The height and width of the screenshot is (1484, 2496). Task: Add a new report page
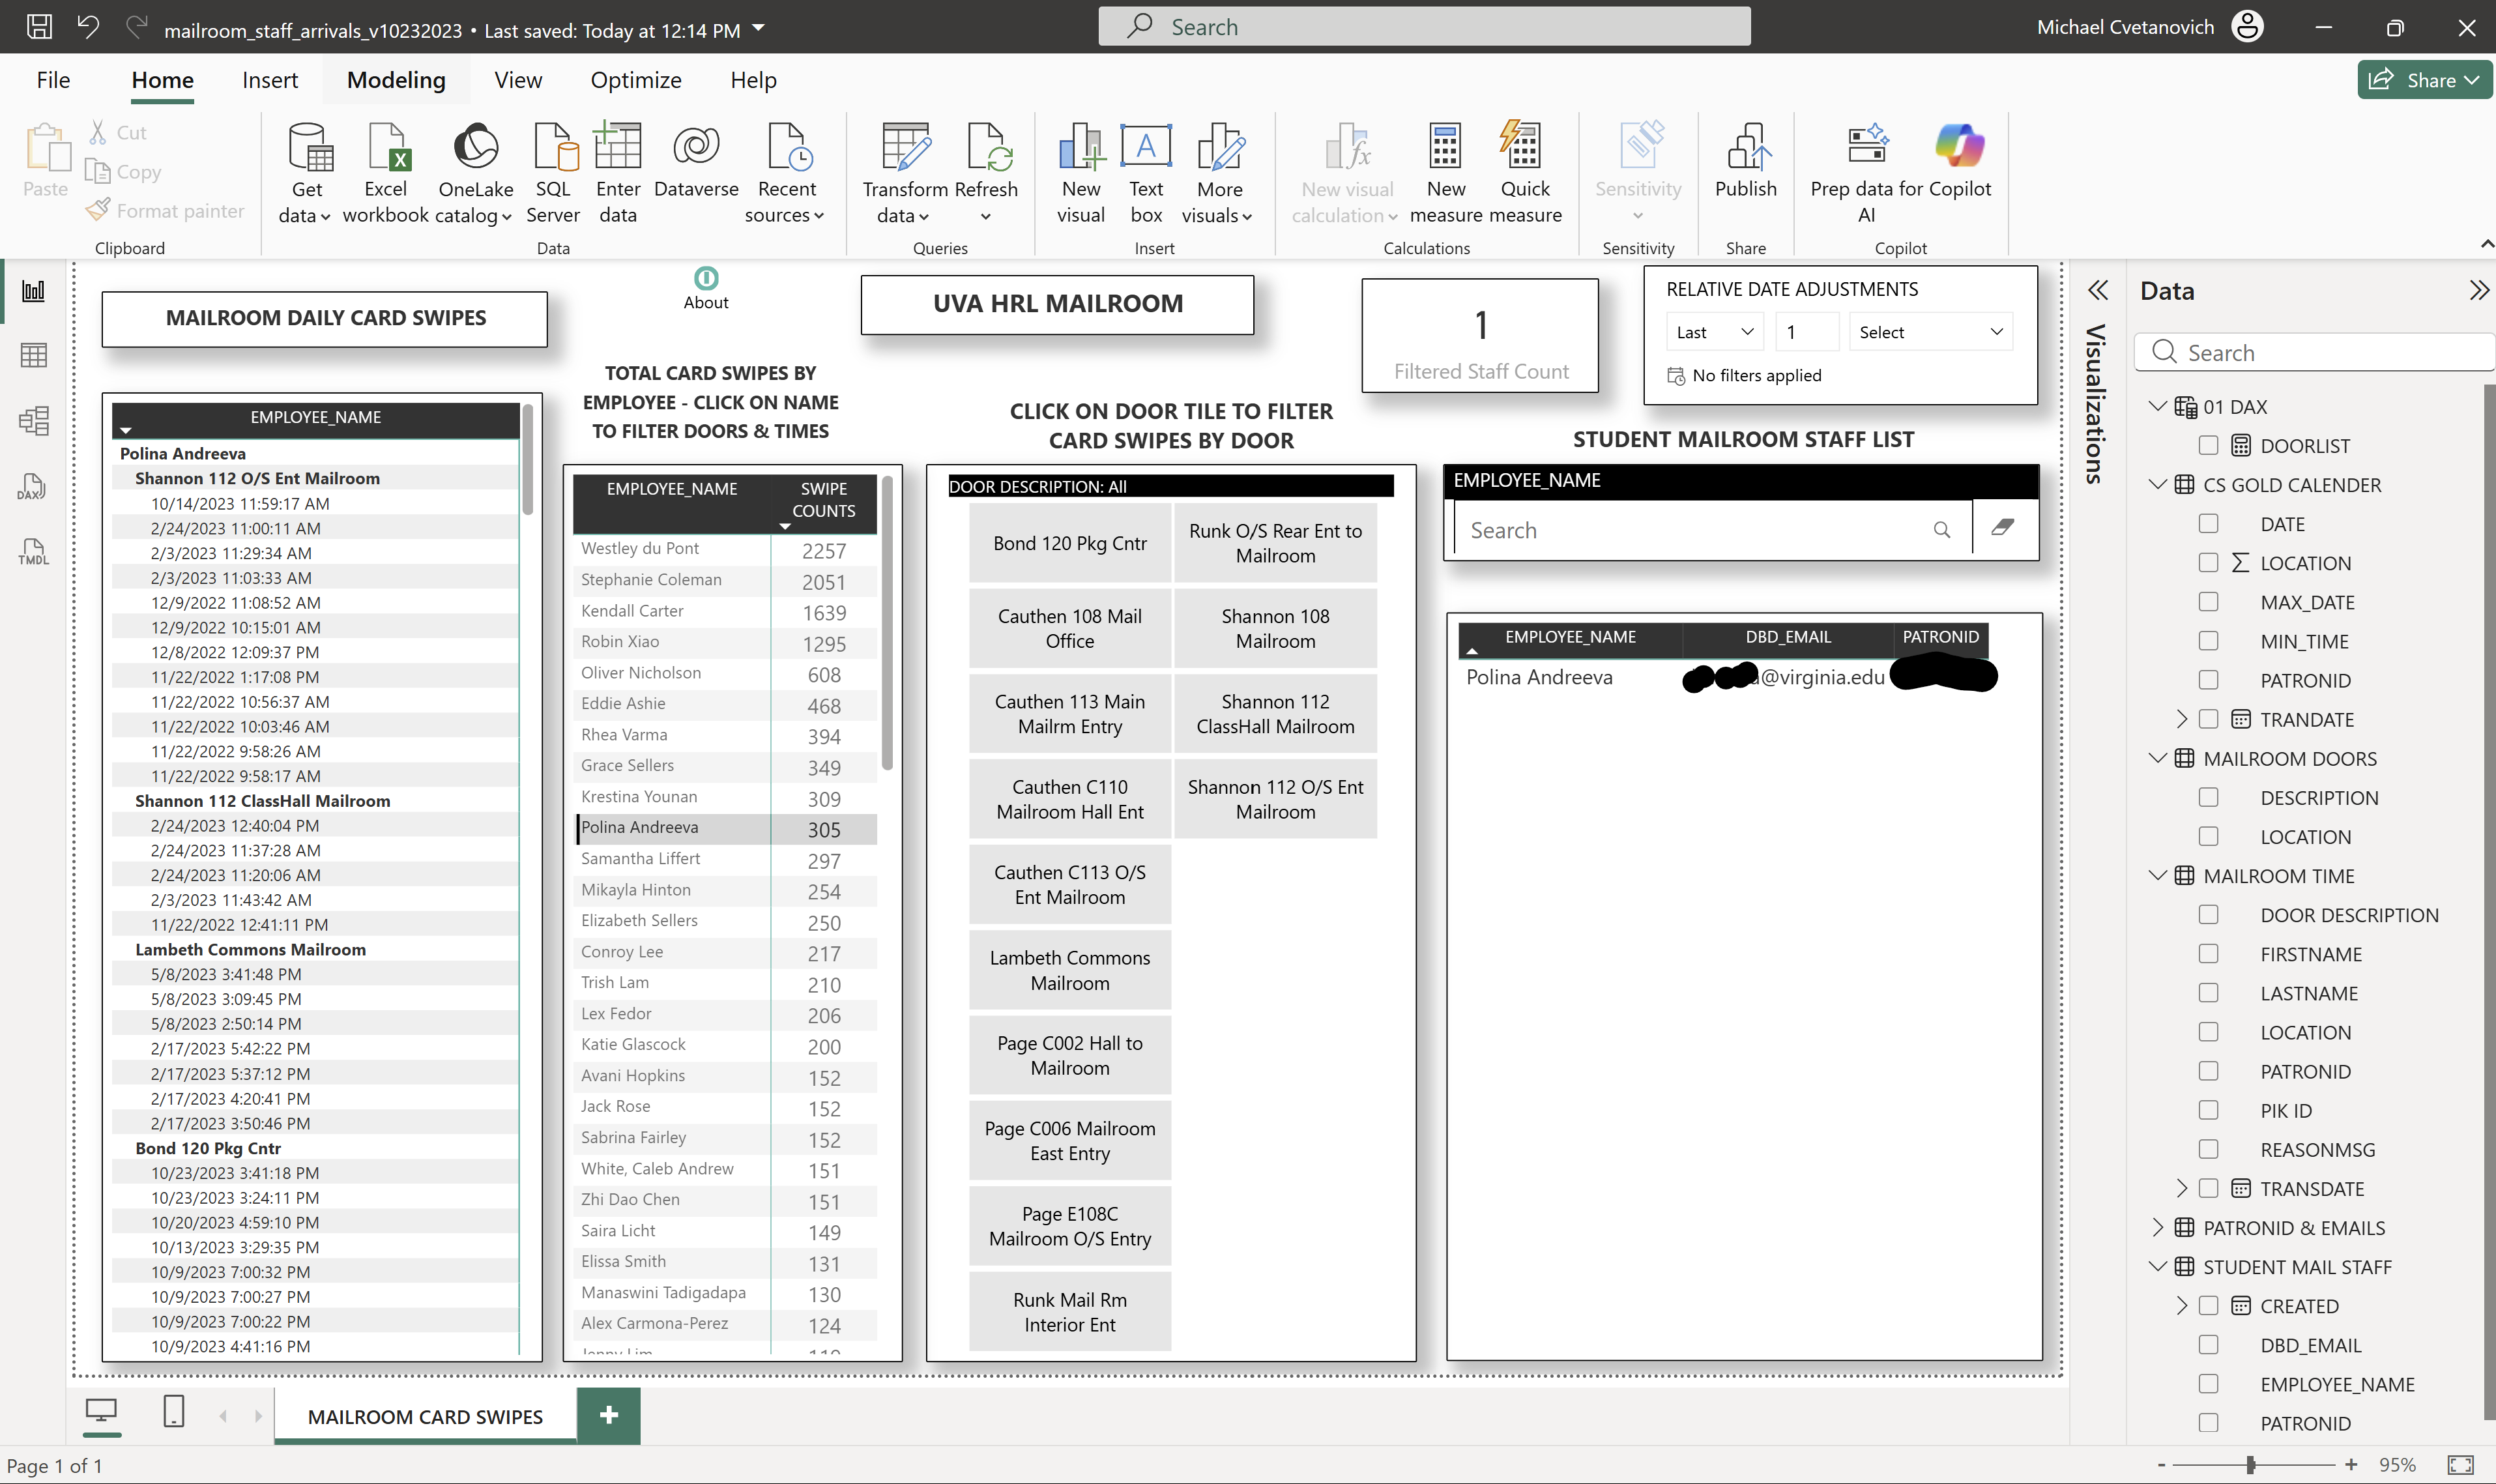tap(609, 1415)
